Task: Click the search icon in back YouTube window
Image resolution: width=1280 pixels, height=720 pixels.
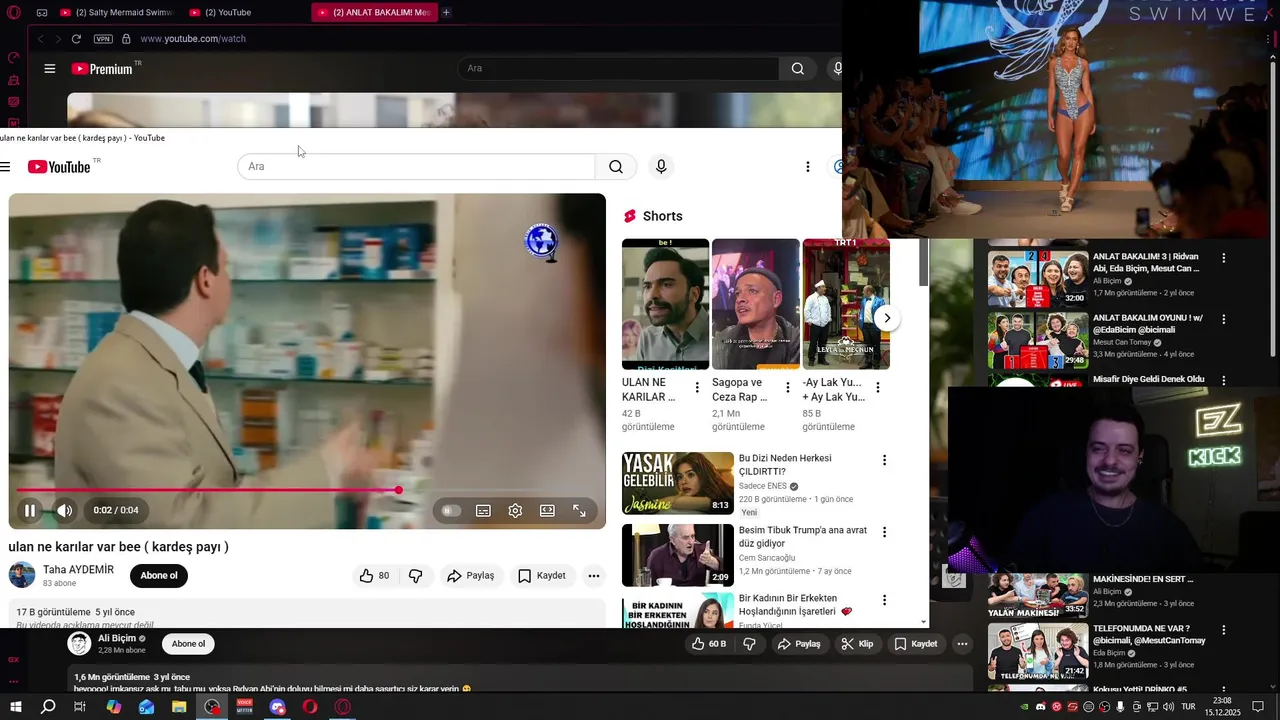Action: [797, 69]
